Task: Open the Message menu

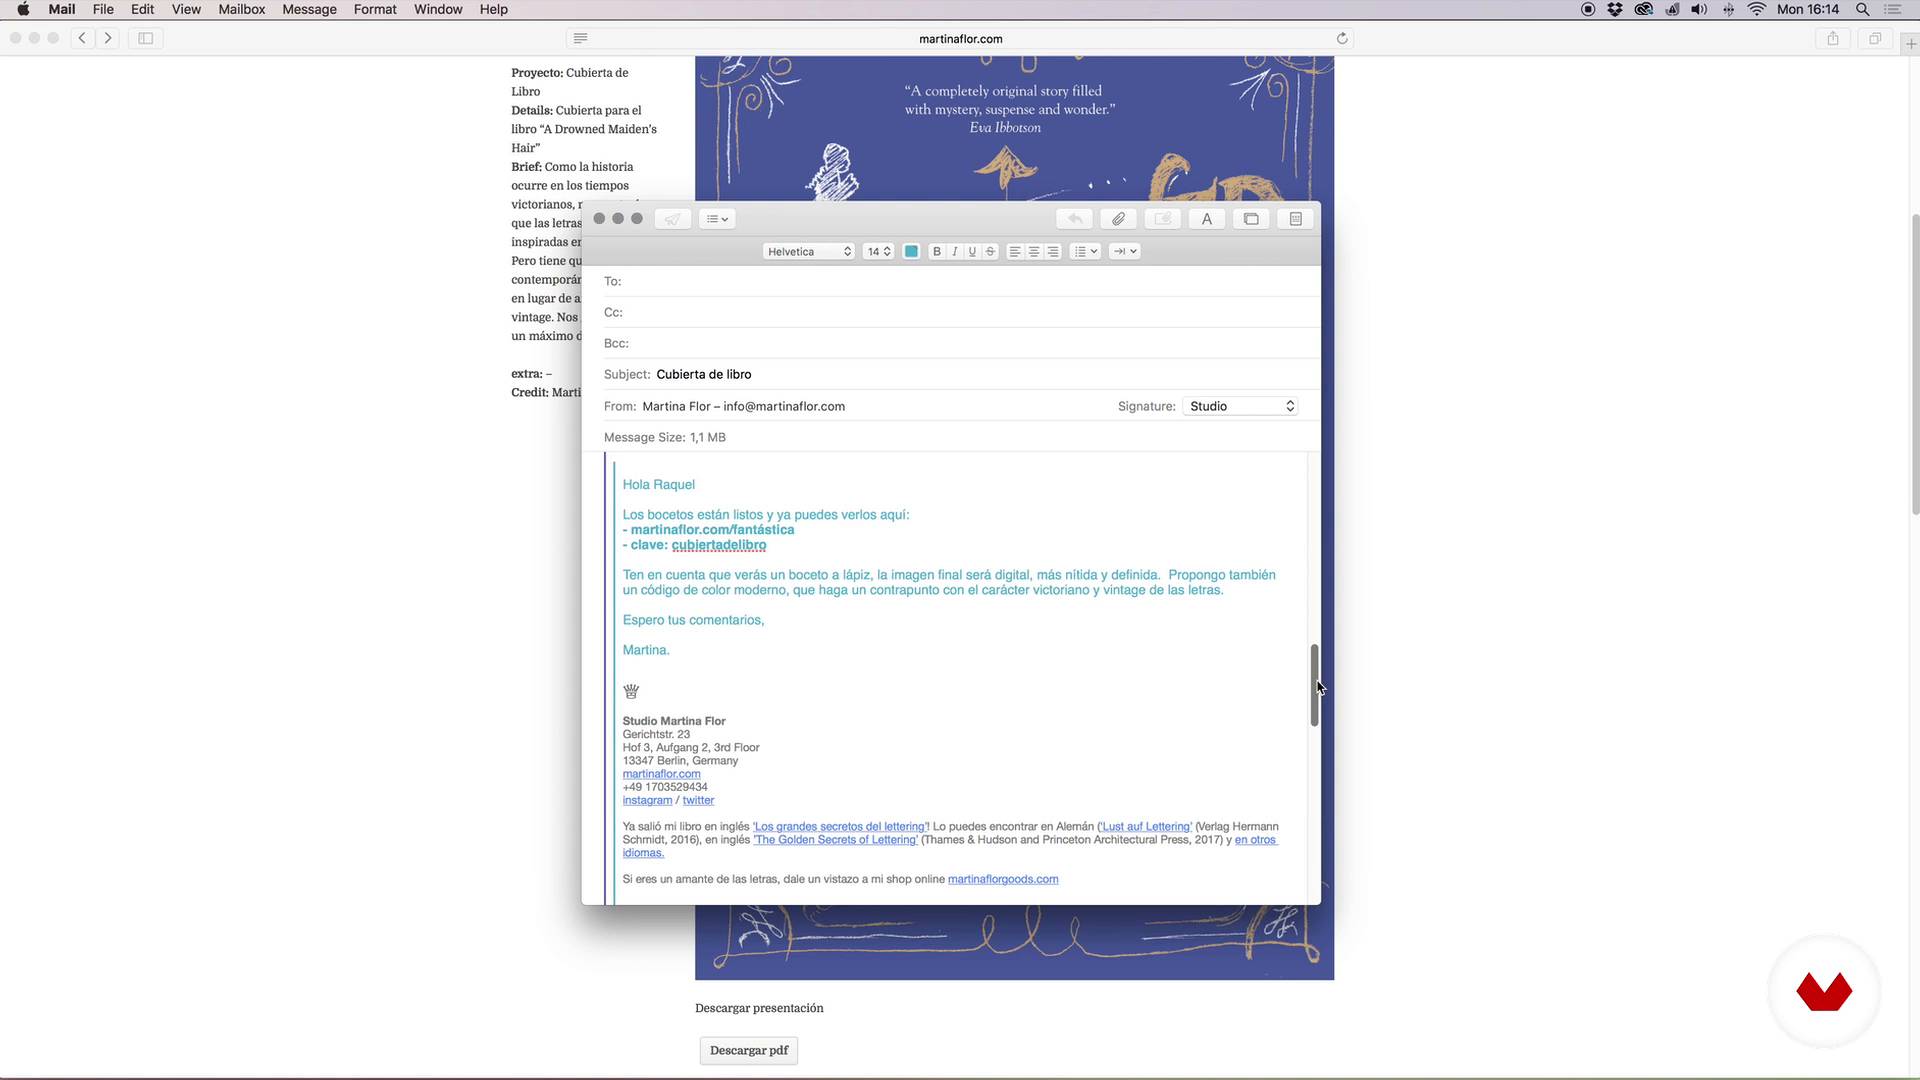Action: tap(309, 9)
